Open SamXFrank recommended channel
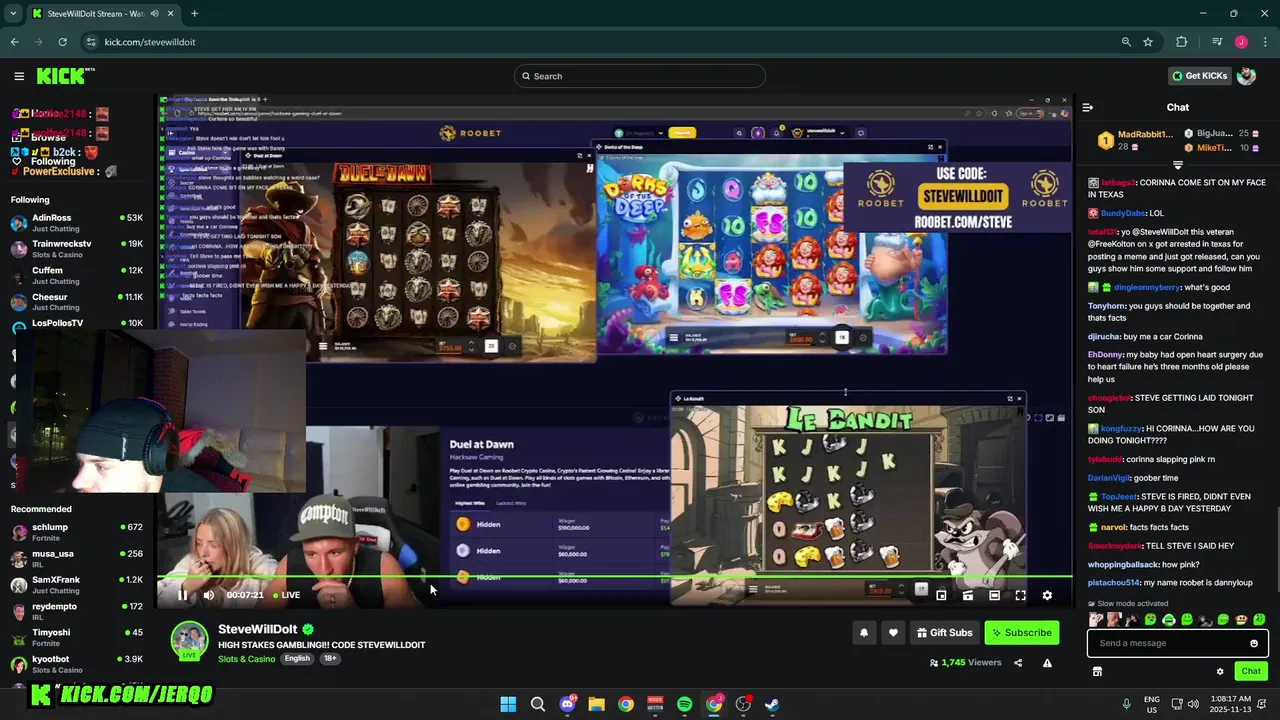 [x=77, y=585]
